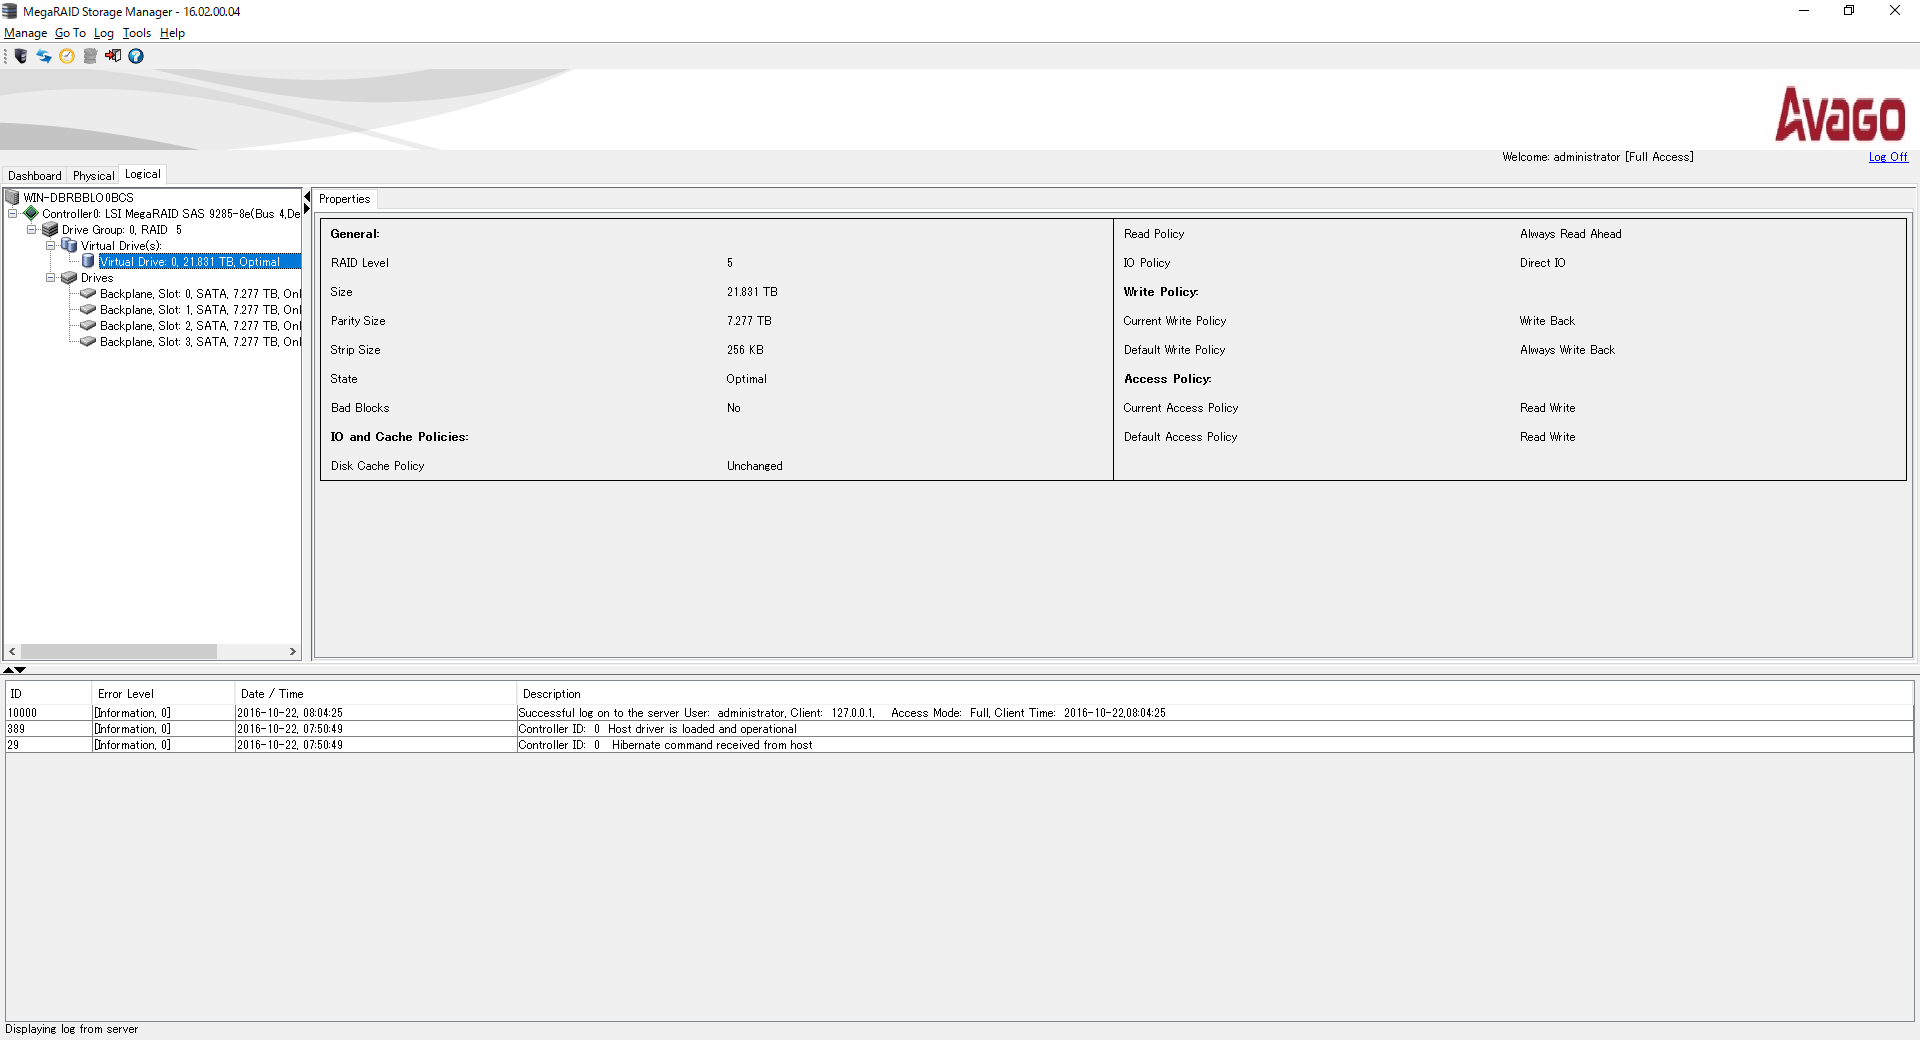
Task: Click the Drive Group stacked disks icon
Action: tap(50, 229)
